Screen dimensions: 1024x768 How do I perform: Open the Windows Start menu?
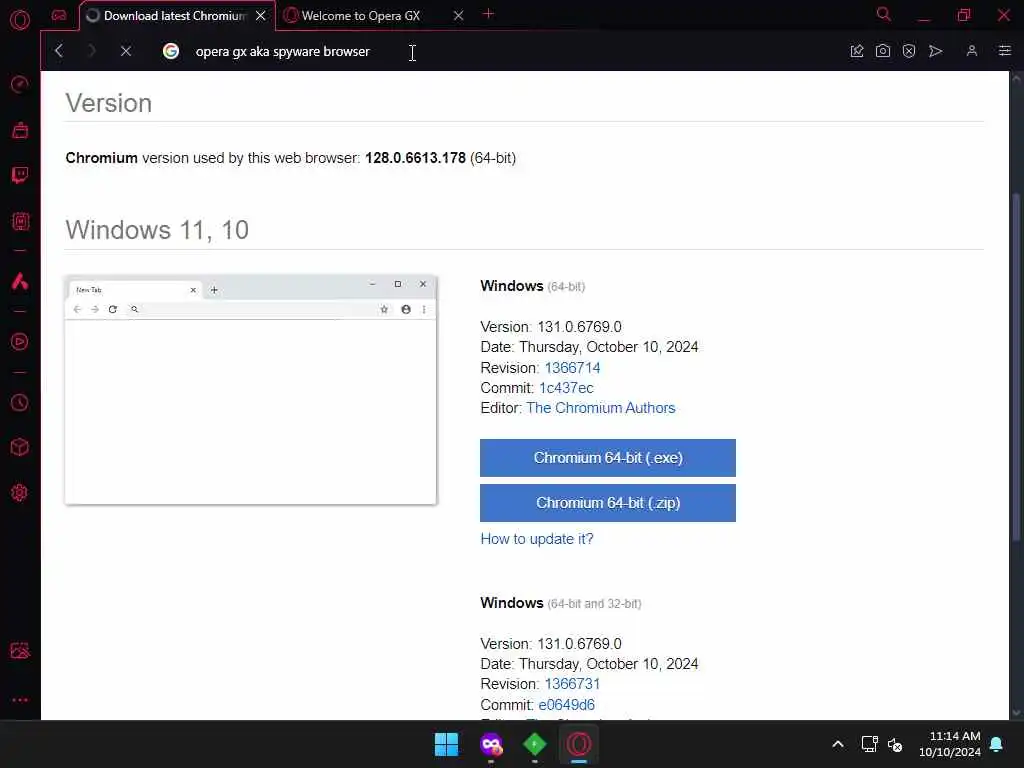tap(447, 744)
